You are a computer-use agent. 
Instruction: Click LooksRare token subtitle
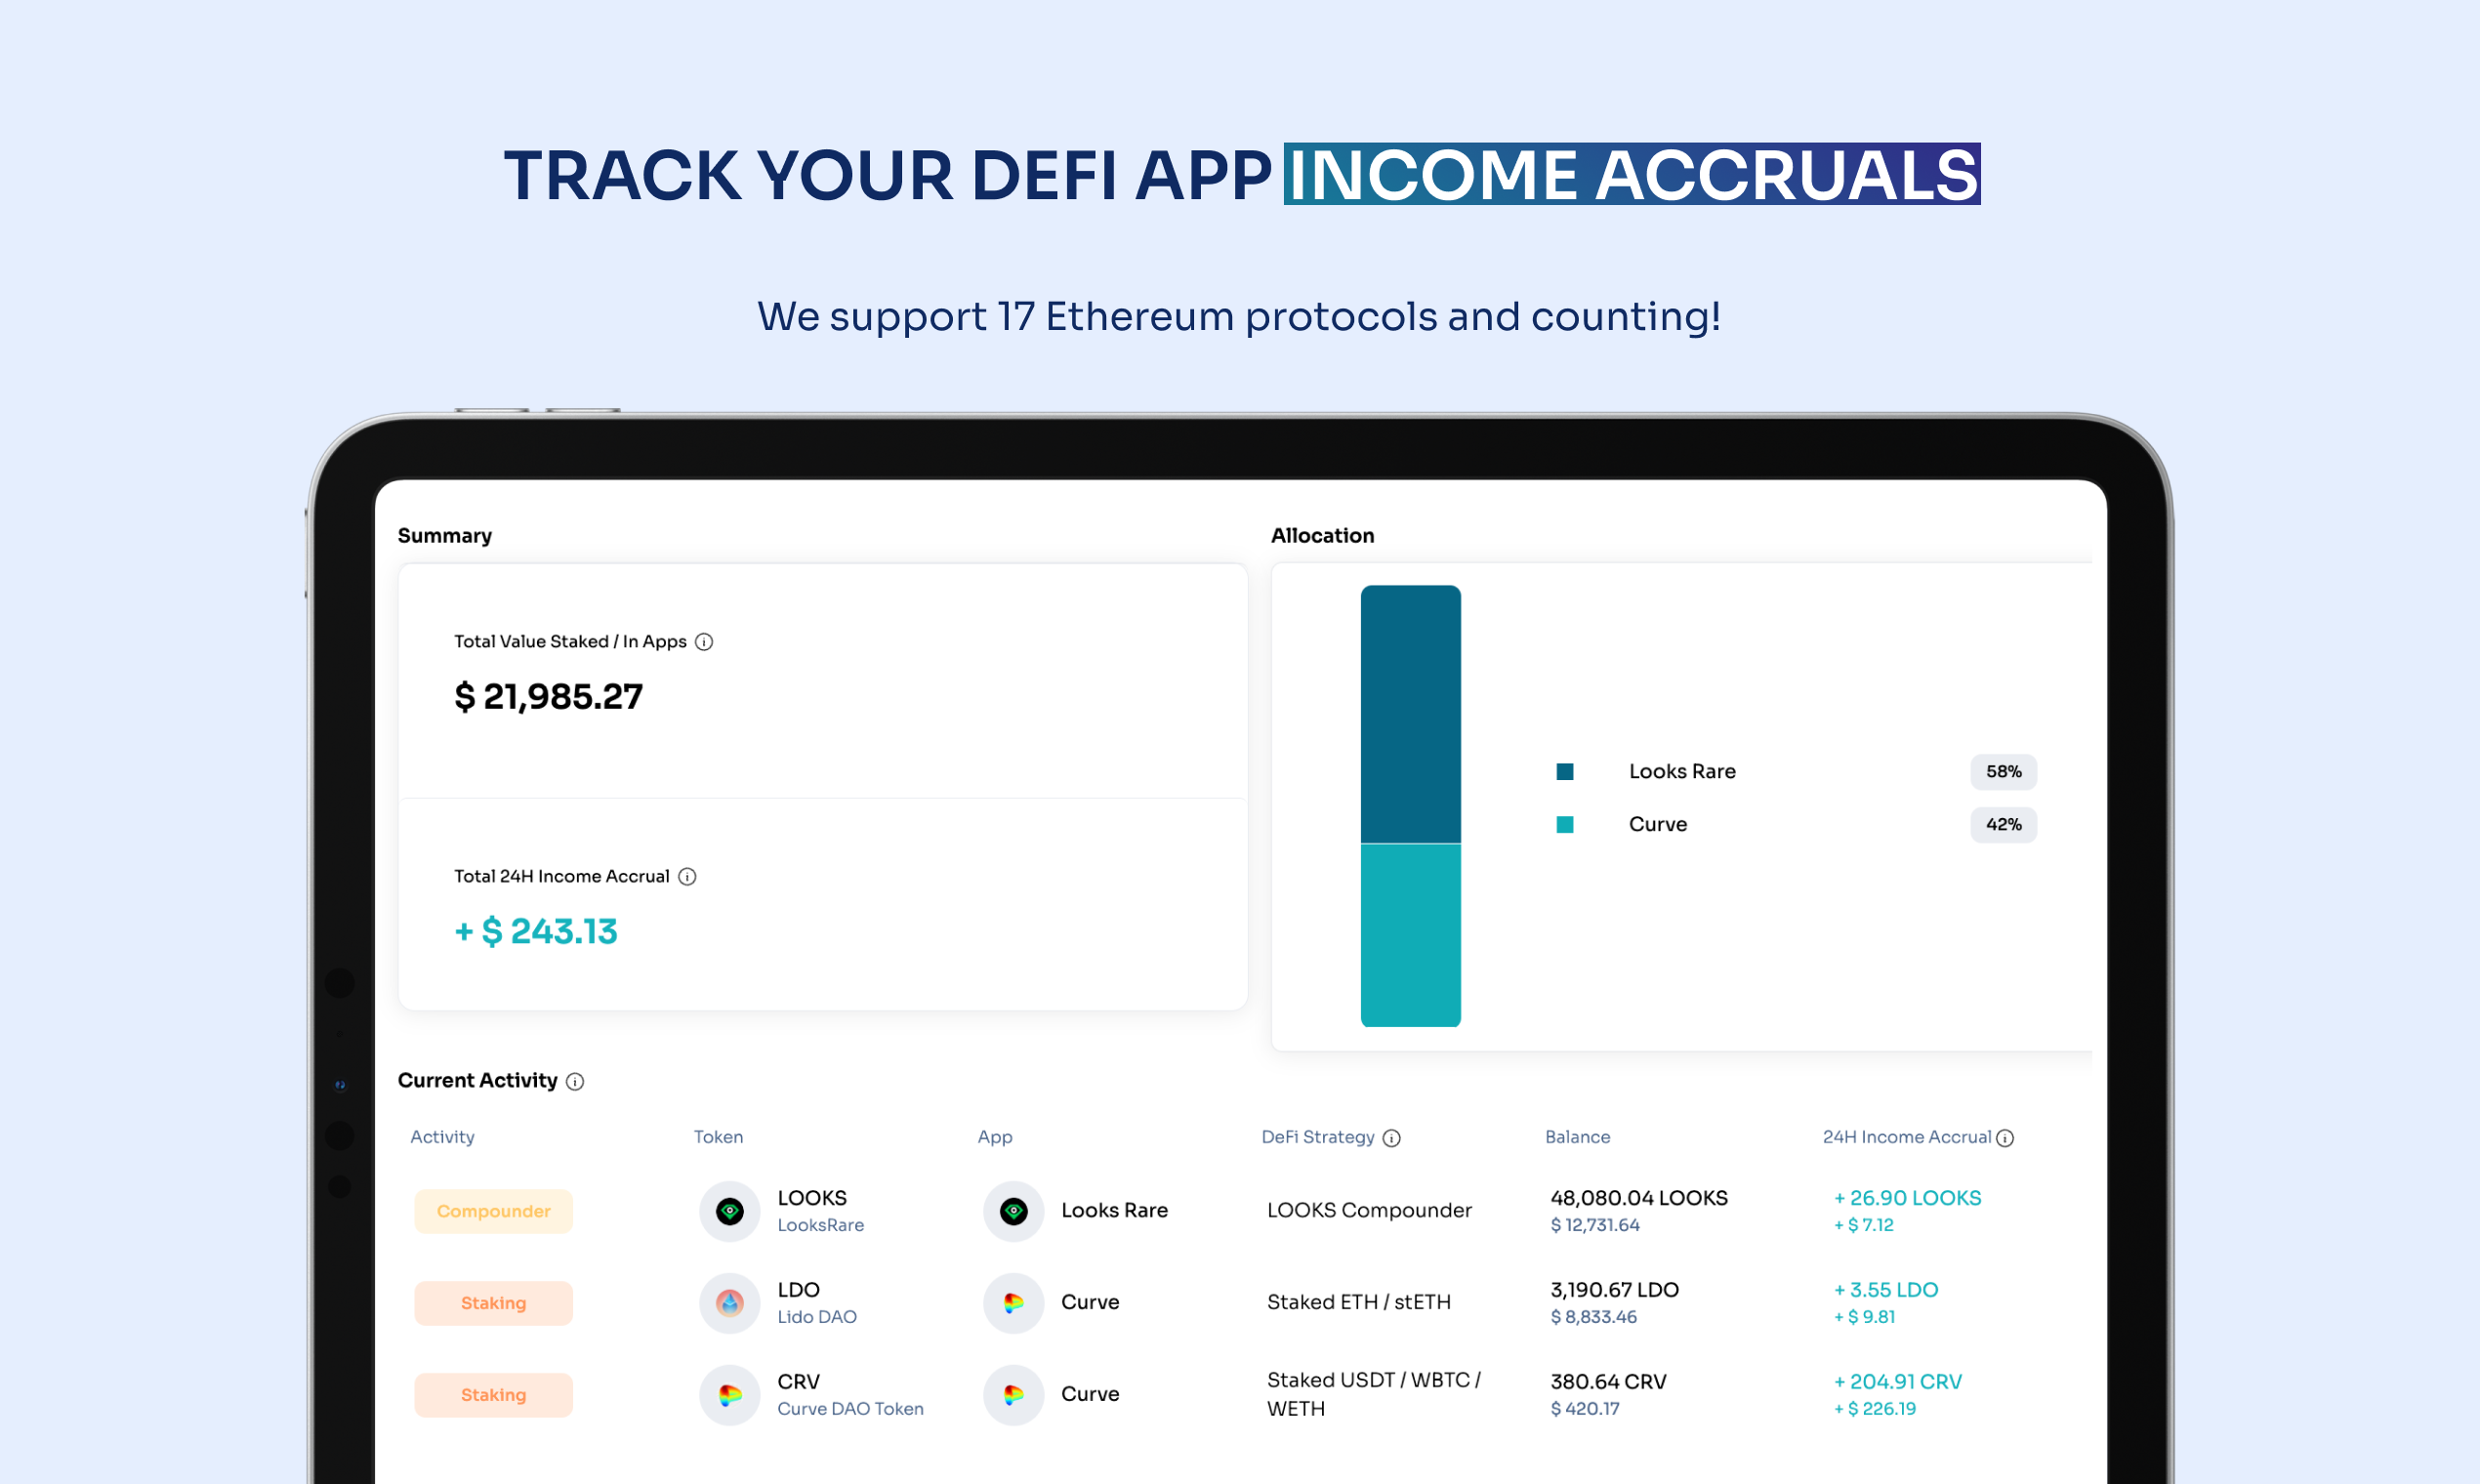821,1226
